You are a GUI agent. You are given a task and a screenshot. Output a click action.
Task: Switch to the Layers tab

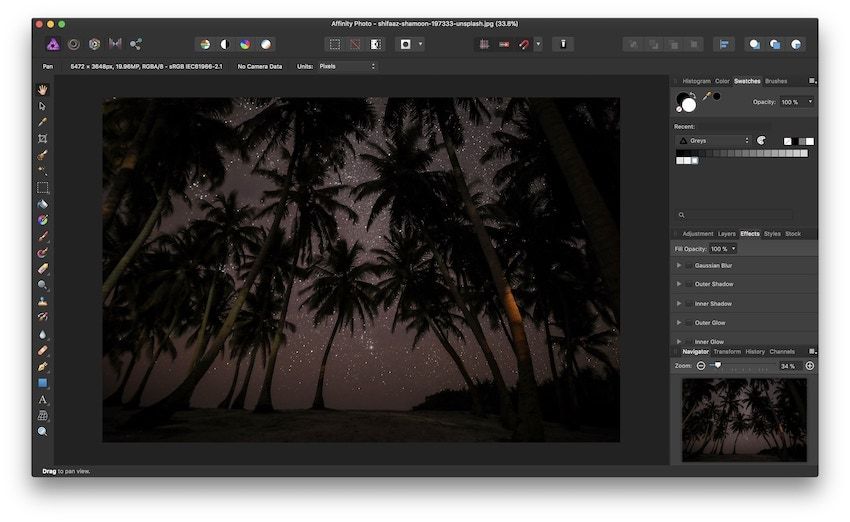click(726, 234)
